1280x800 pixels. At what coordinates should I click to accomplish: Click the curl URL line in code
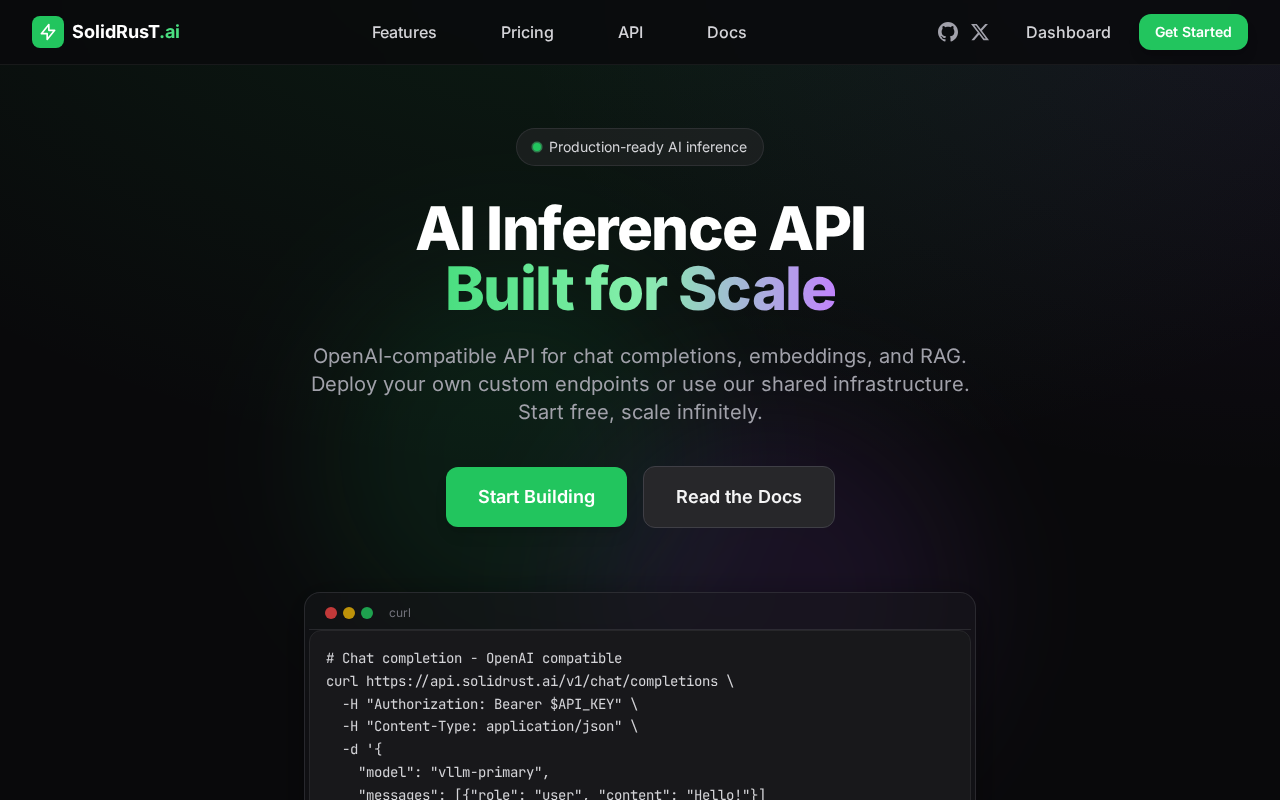click(530, 681)
